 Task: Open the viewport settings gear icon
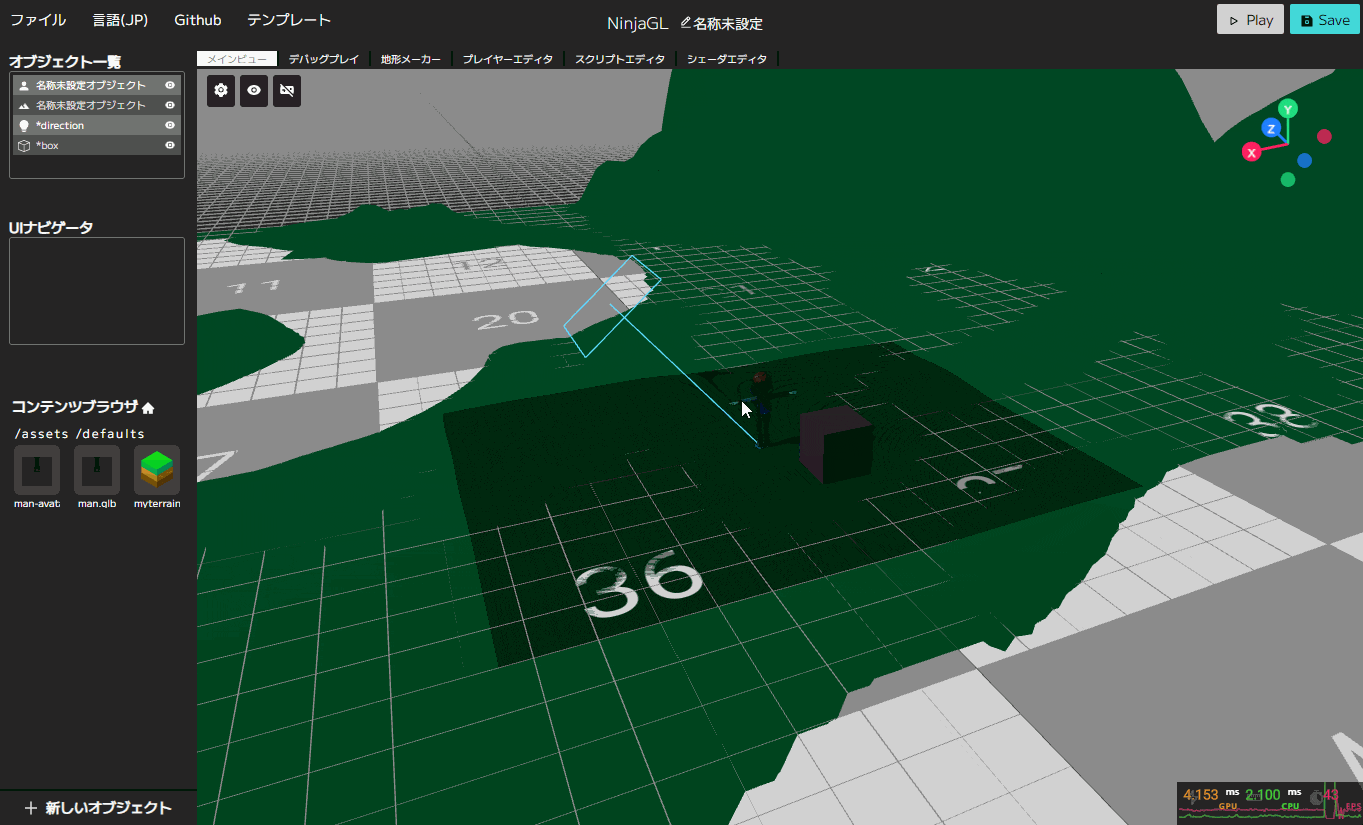pos(220,90)
